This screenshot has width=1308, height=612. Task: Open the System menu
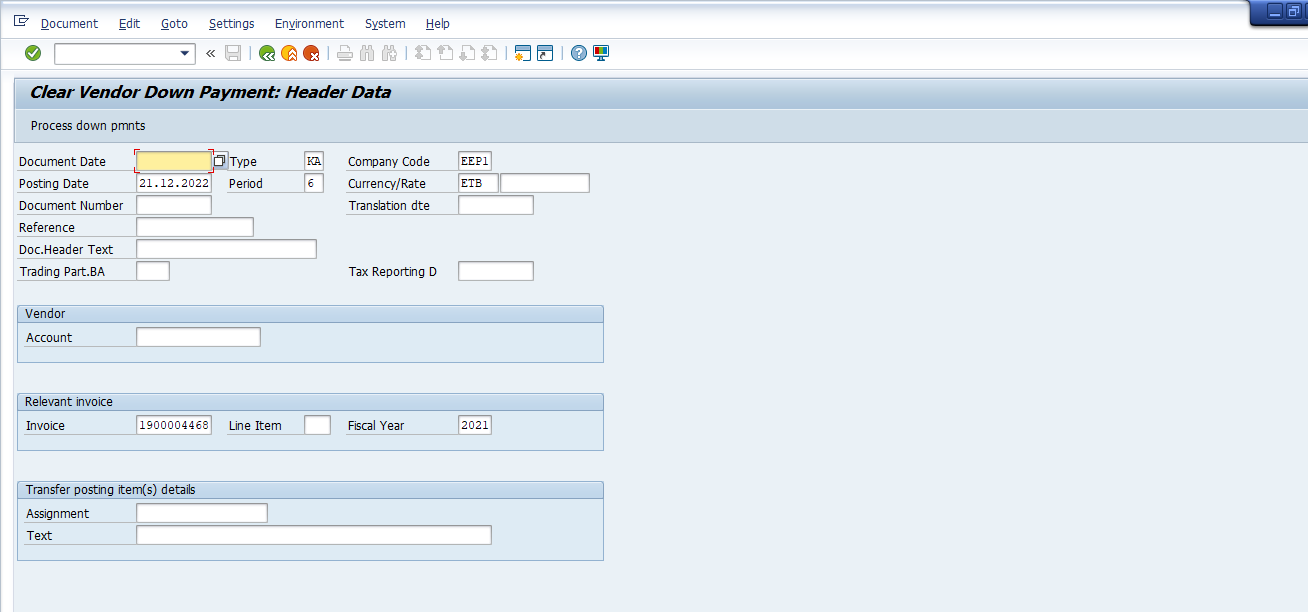(385, 23)
